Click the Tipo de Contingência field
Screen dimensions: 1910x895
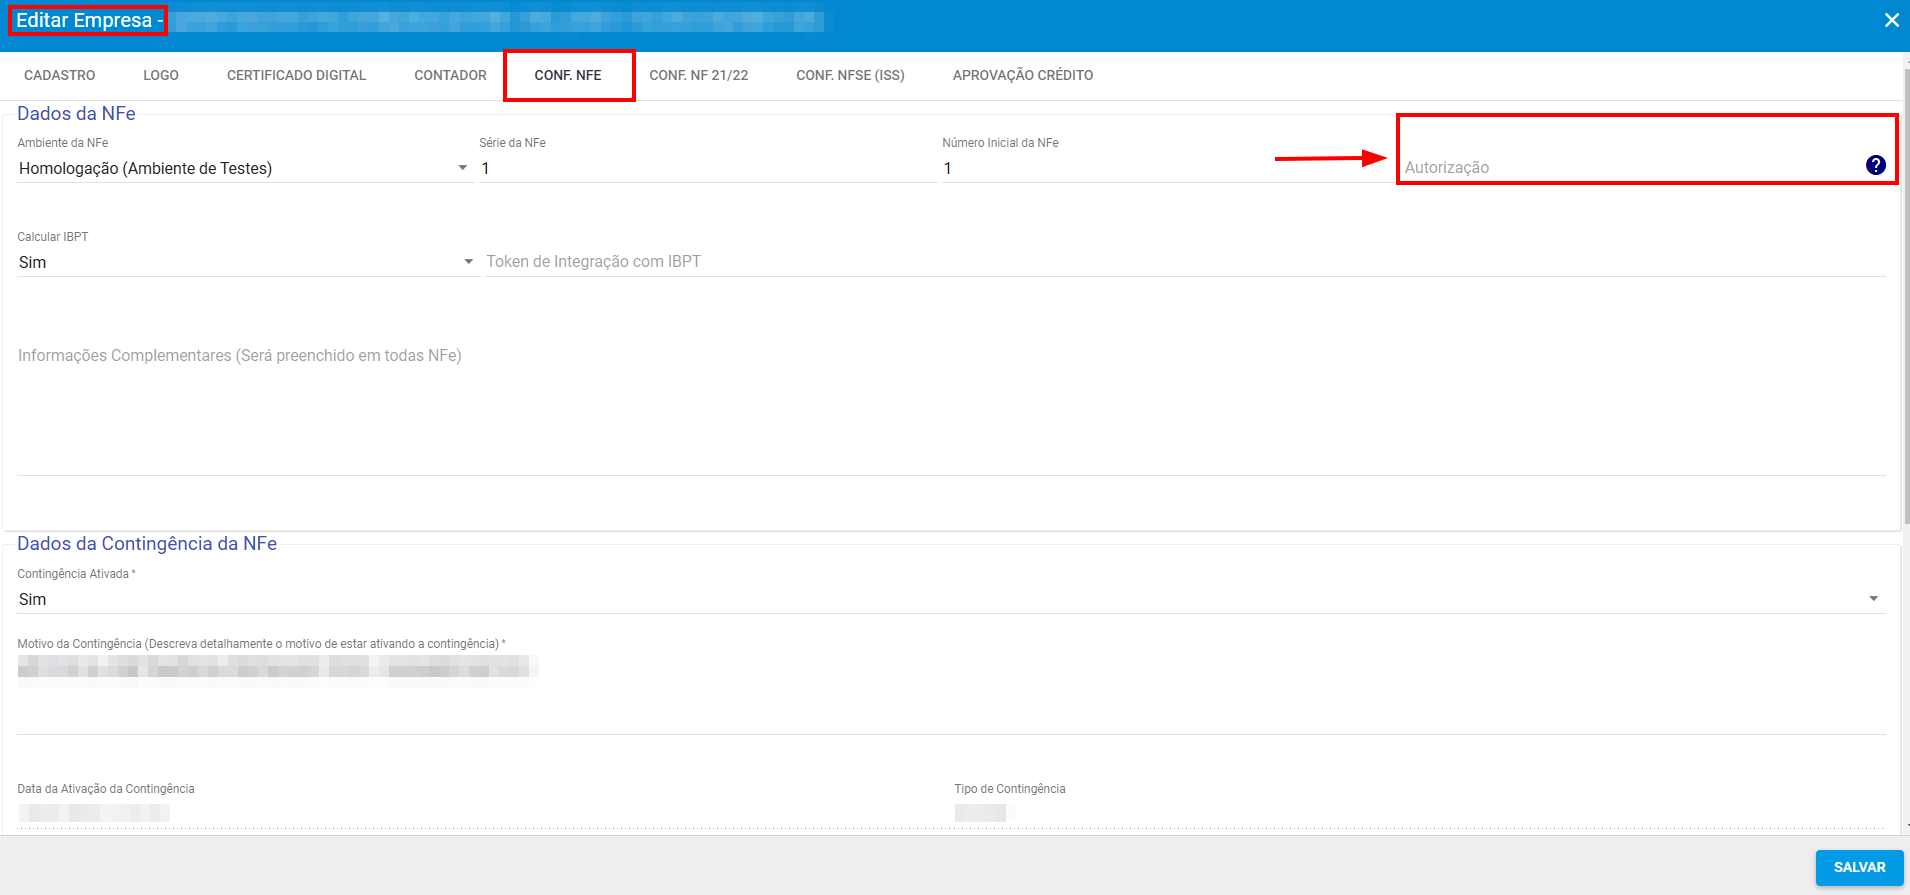(1420, 813)
